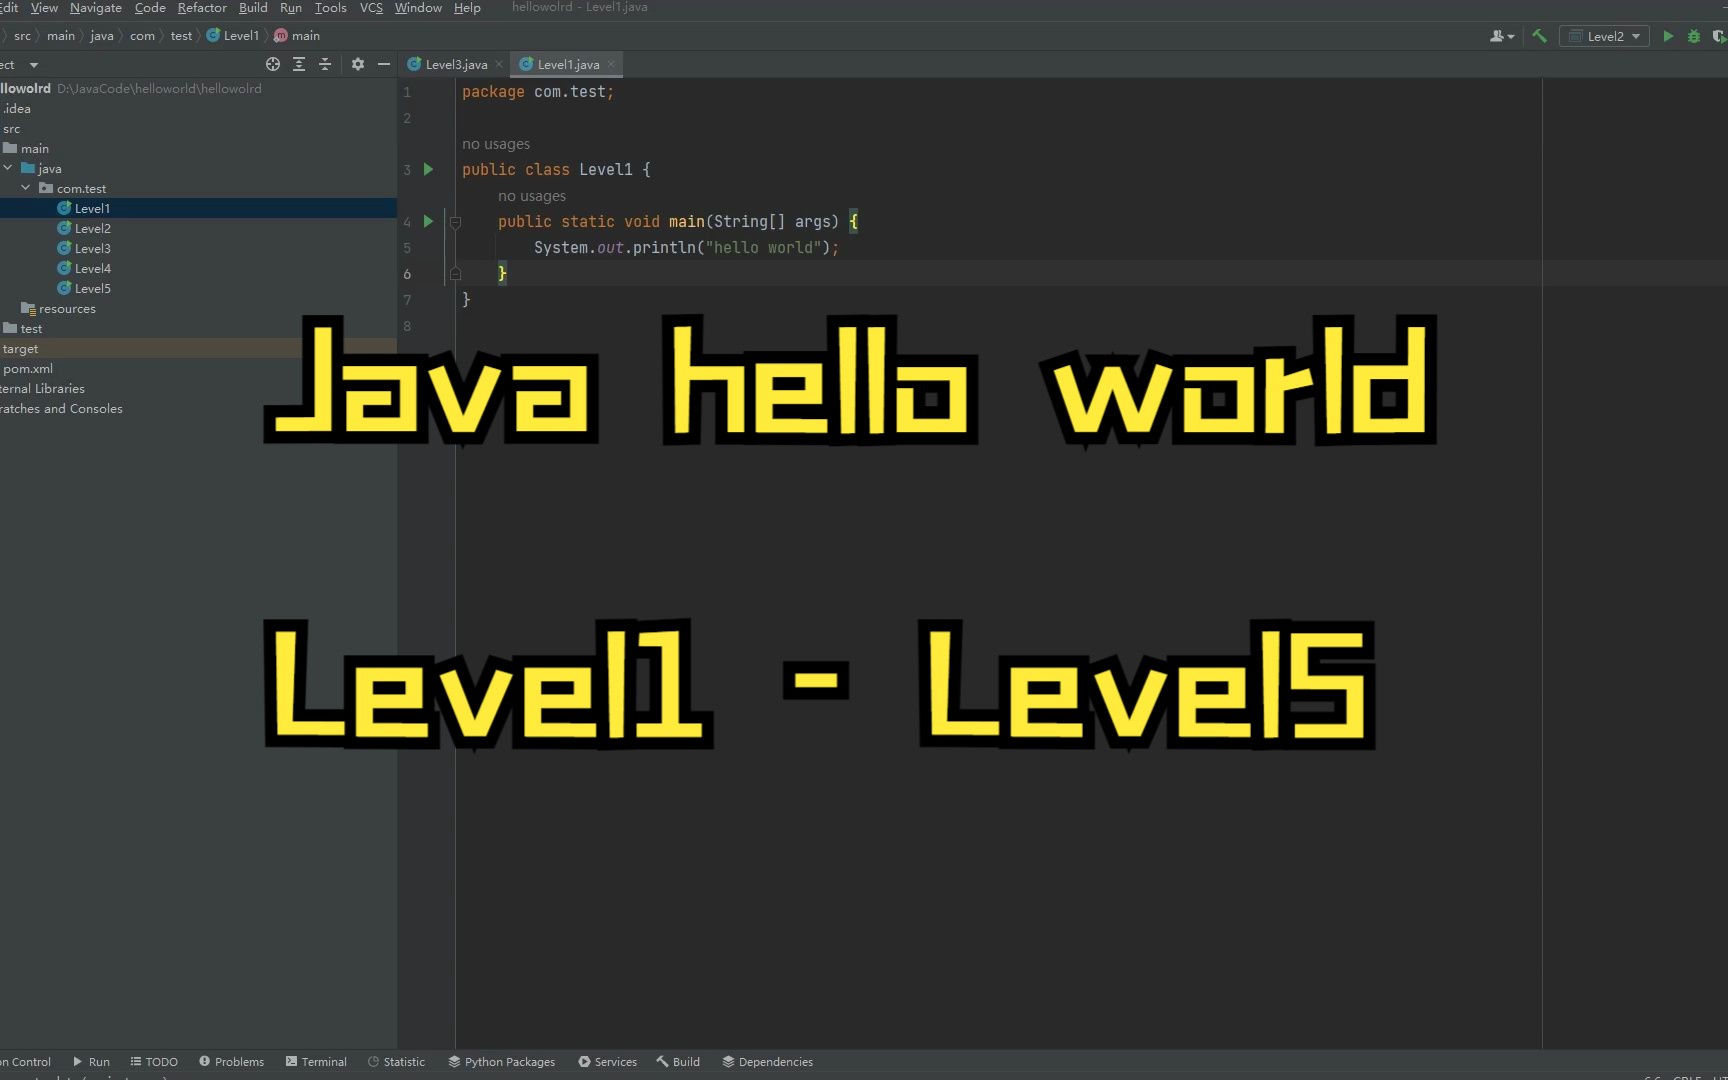Viewport: 1728px width, 1080px height.
Task: Place cursor in println line of editor
Action: [x=686, y=248]
